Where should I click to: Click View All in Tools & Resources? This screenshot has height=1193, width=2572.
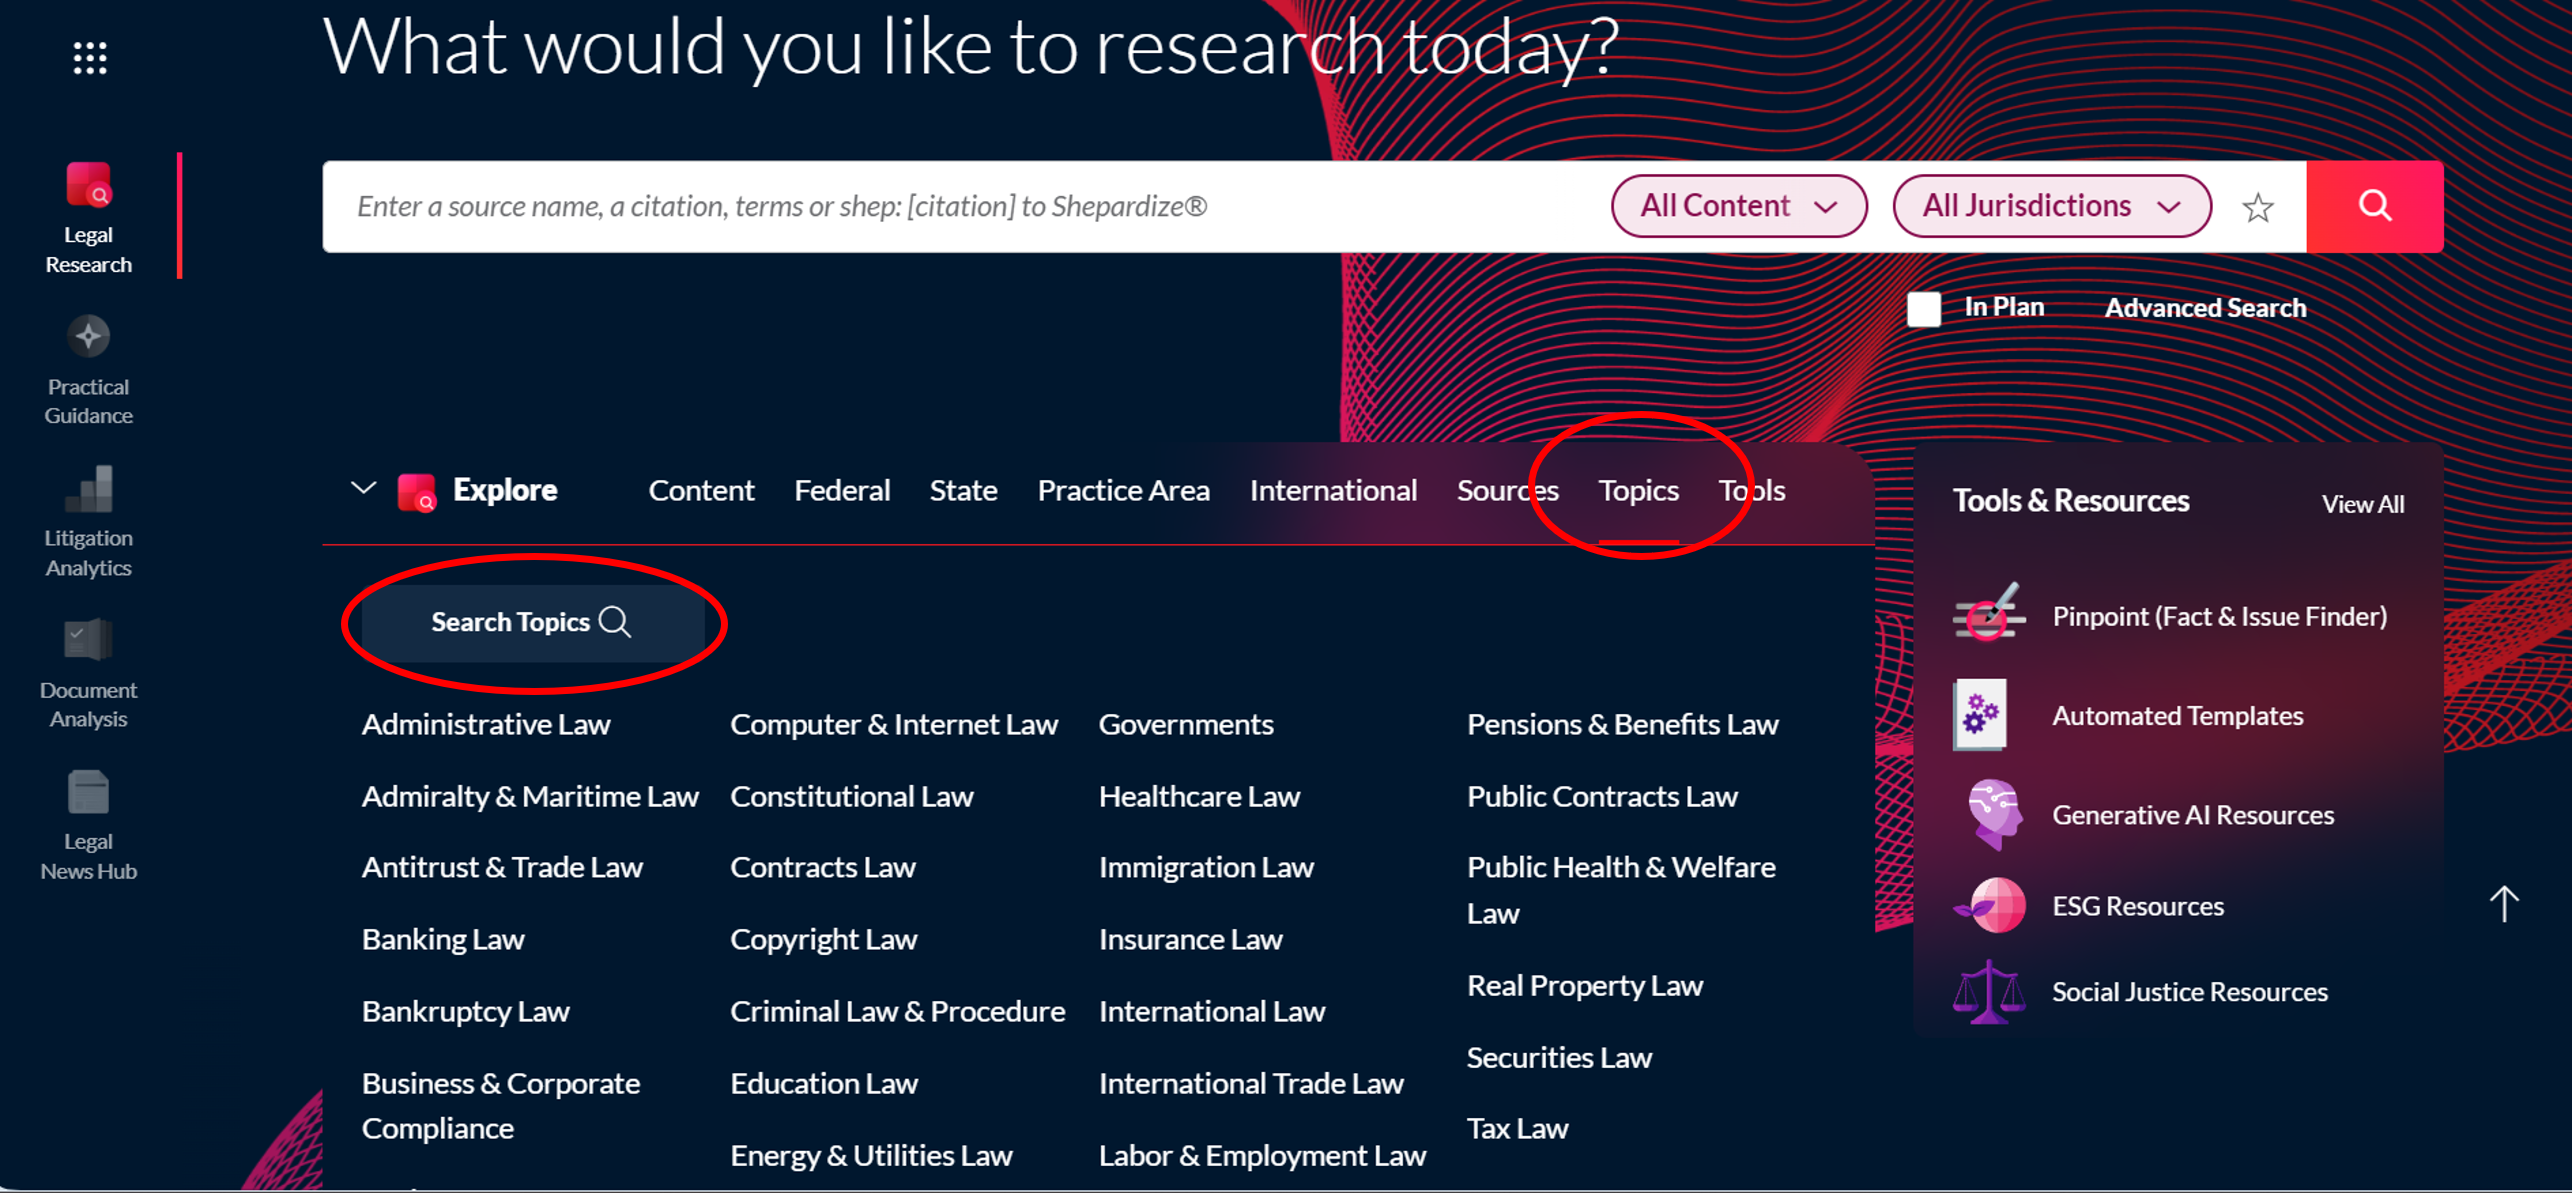(x=2362, y=504)
